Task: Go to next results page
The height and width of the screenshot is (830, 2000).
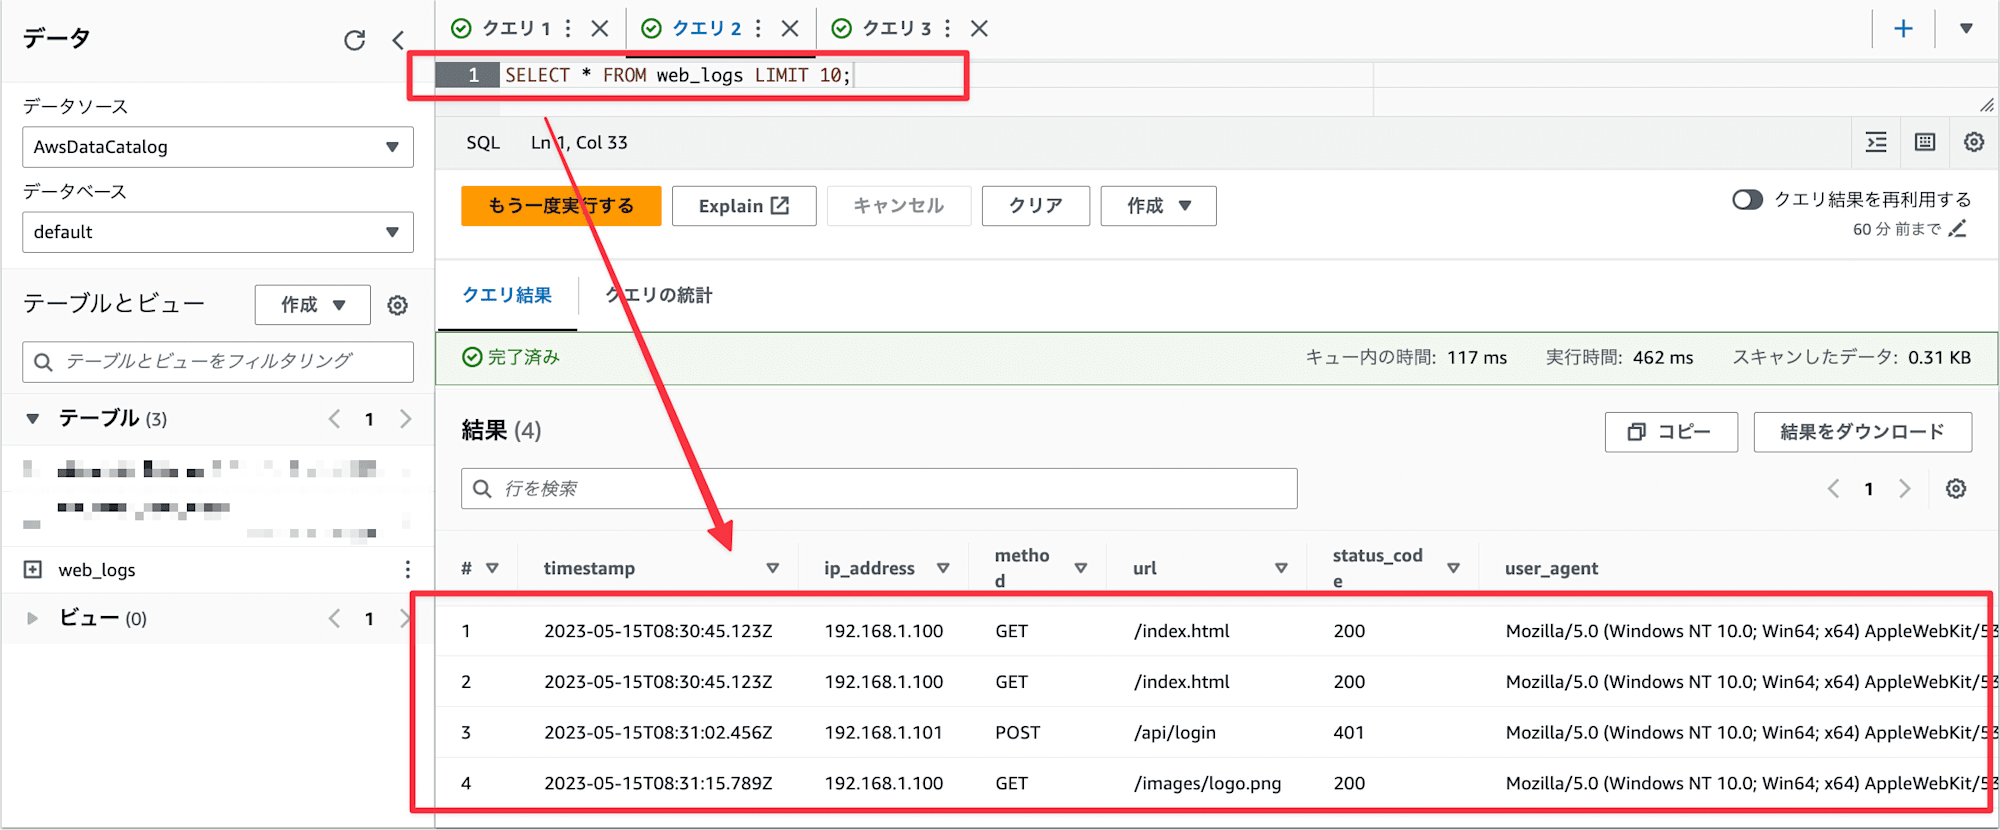Action: click(1904, 488)
